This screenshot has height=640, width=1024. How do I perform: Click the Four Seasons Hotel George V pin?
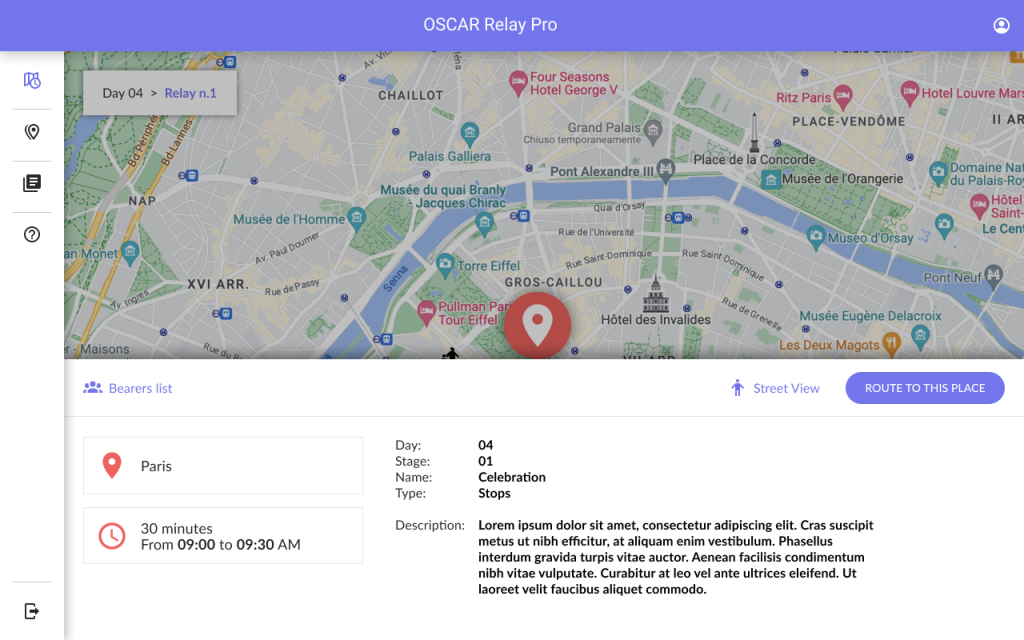518,83
